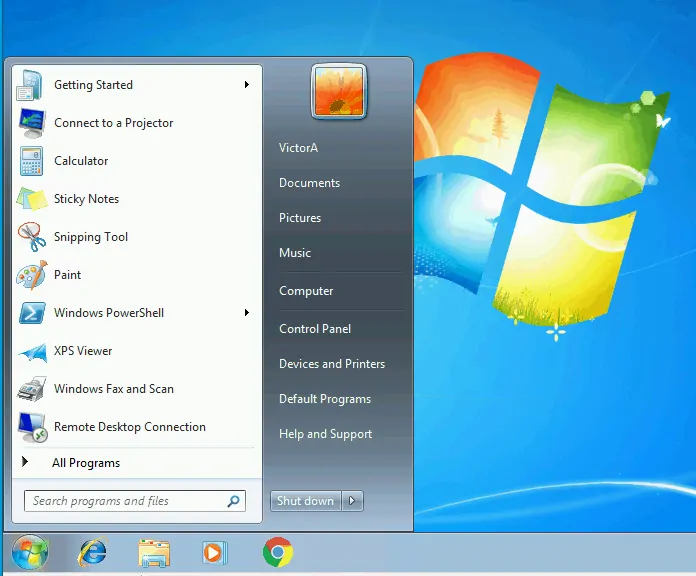Click the user account flower picture
696x576 pixels.
[339, 92]
